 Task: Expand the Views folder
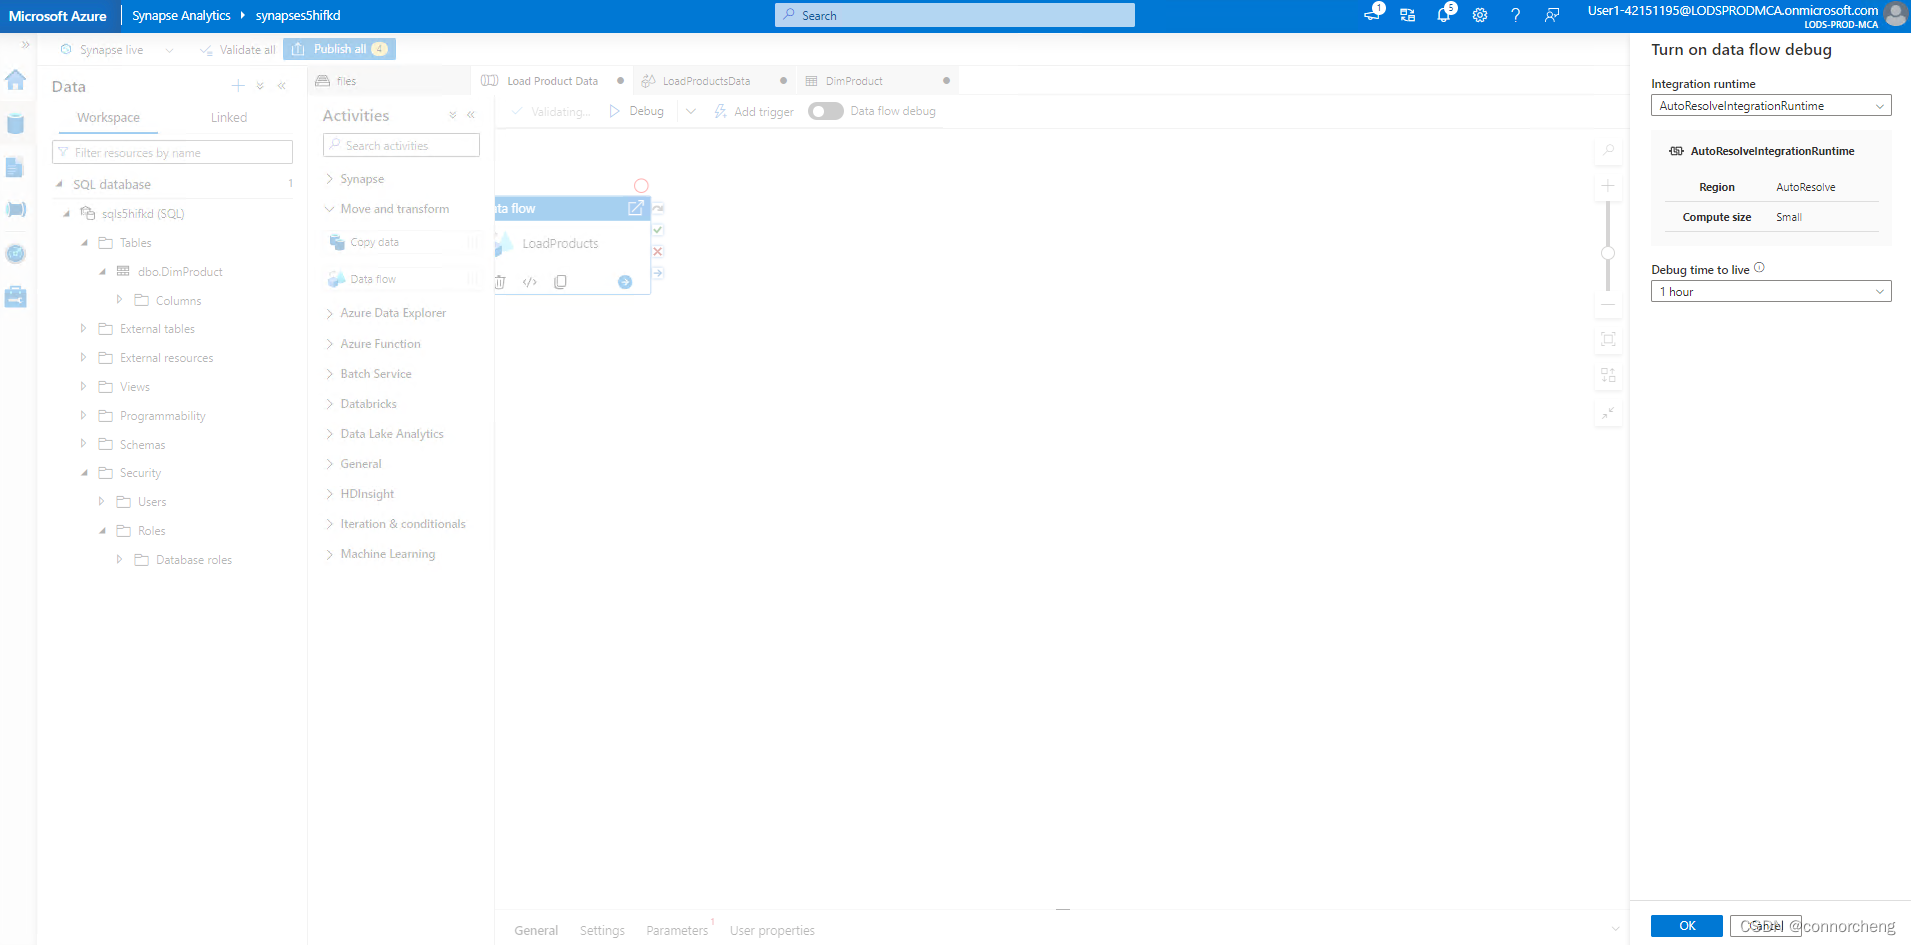[x=84, y=387]
